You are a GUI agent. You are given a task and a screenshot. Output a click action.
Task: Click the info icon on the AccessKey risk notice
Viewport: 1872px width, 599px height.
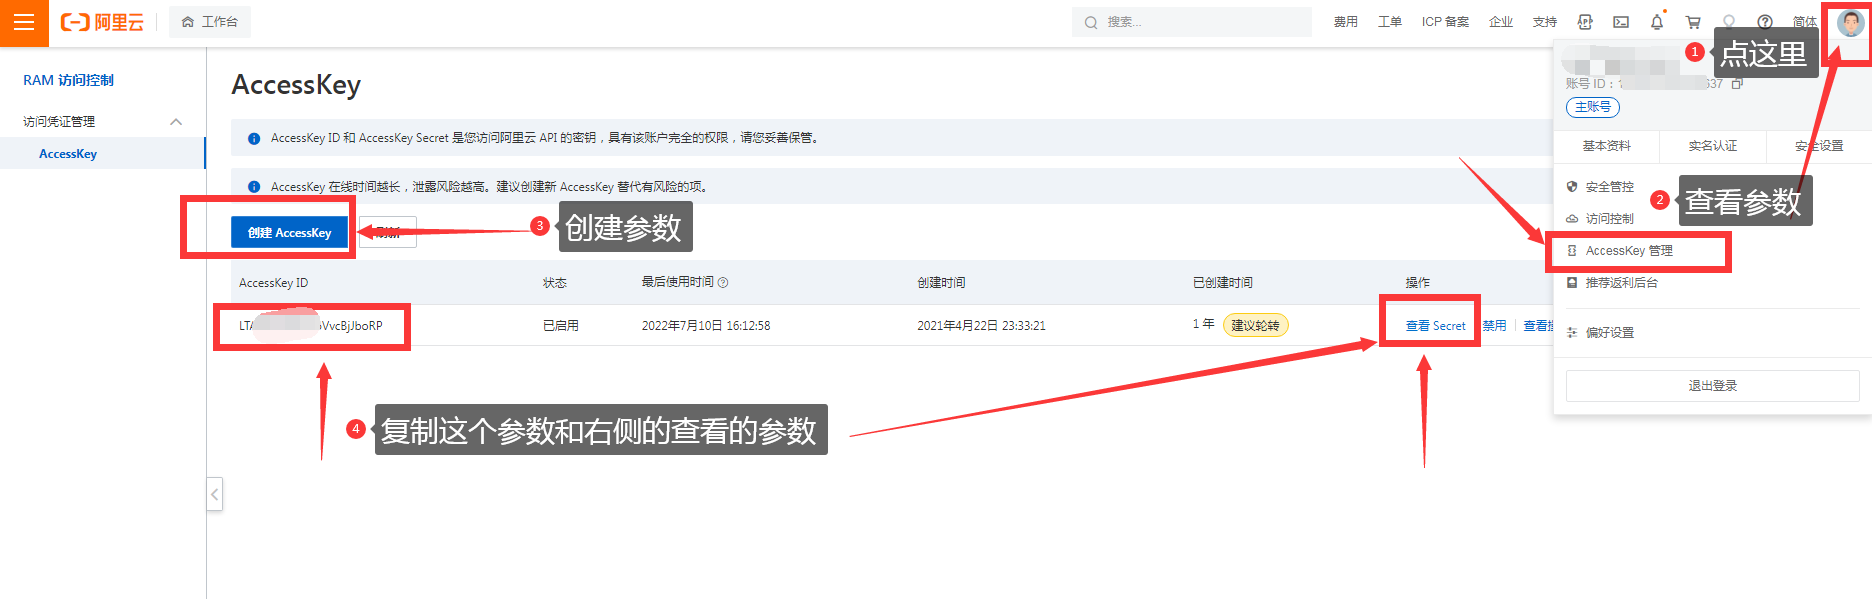point(254,187)
